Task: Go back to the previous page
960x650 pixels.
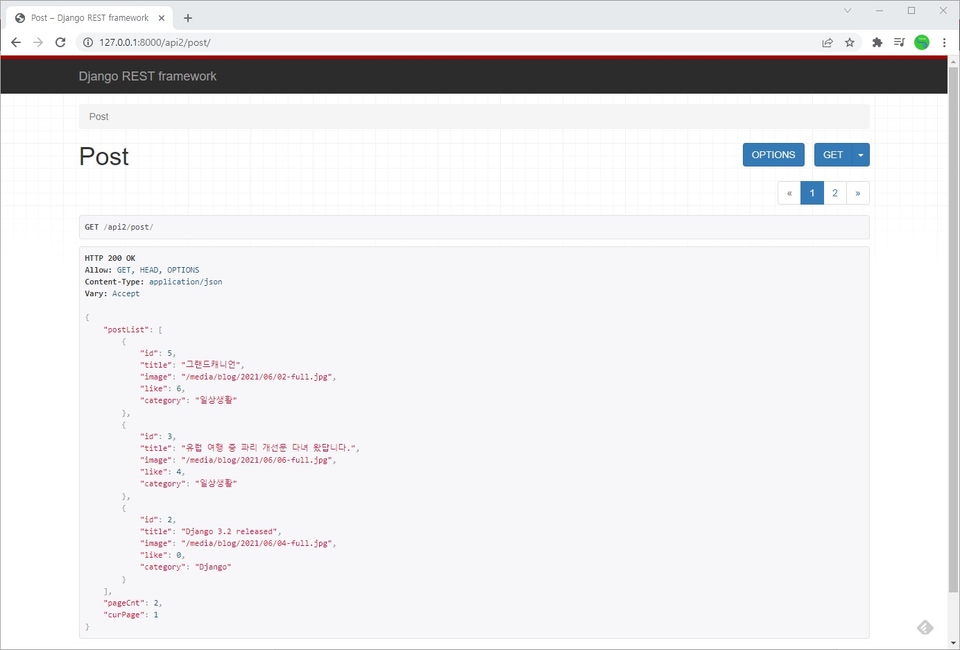Action: tap(16, 42)
